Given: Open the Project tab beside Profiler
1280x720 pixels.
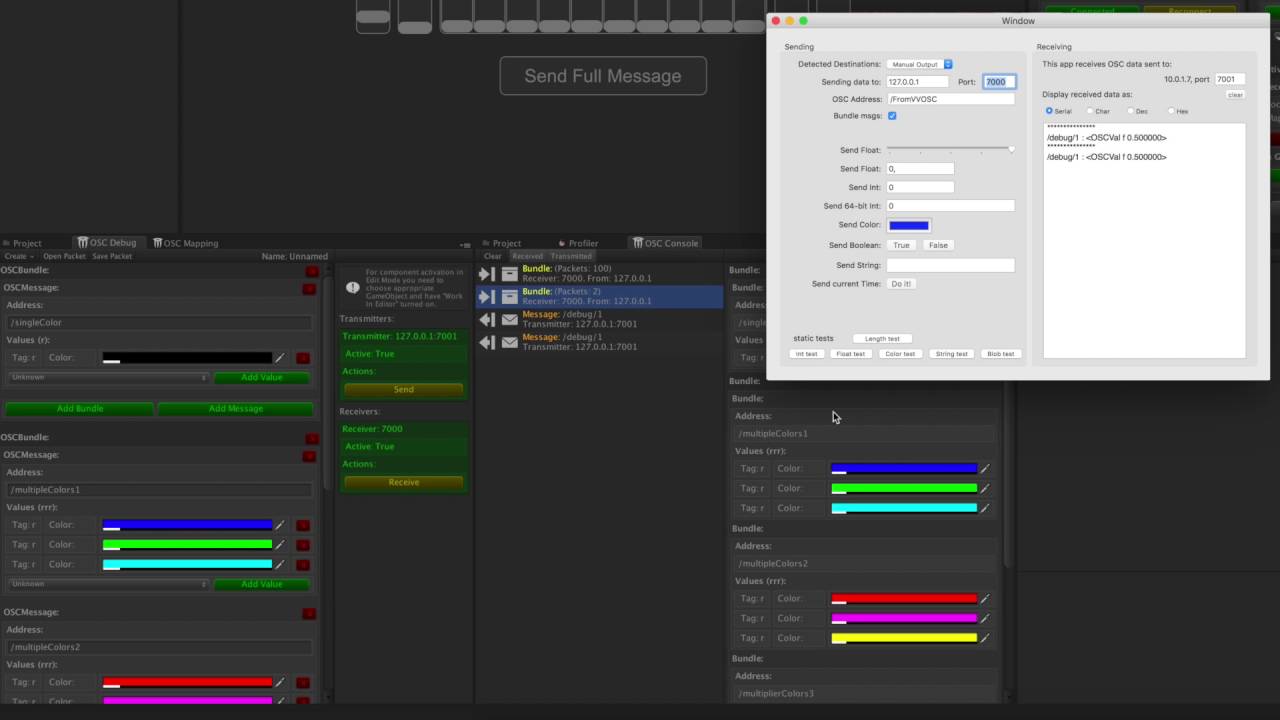Looking at the screenshot, I should click(x=501, y=243).
